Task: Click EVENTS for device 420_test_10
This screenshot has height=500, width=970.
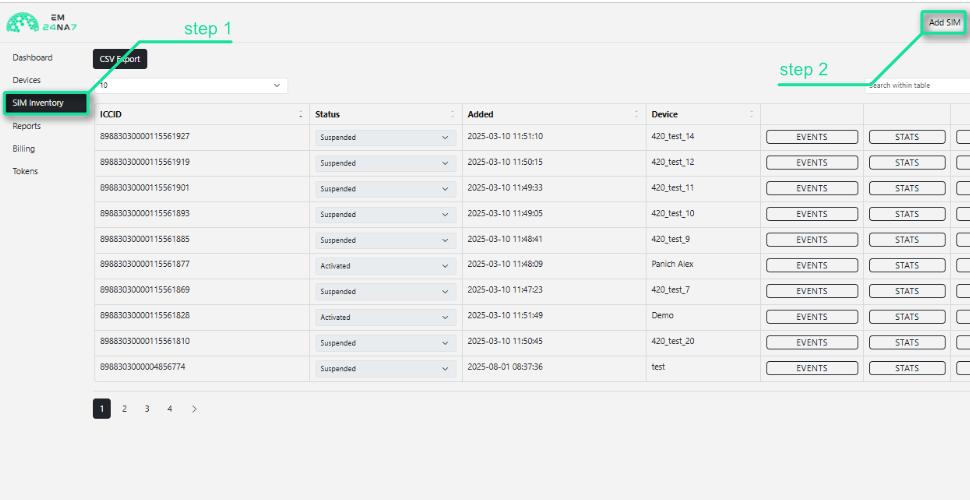Action: (x=812, y=214)
